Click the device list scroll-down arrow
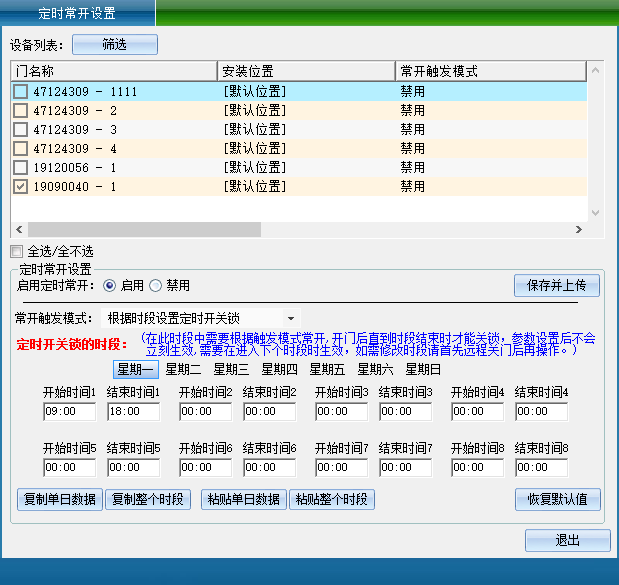 click(x=596, y=212)
